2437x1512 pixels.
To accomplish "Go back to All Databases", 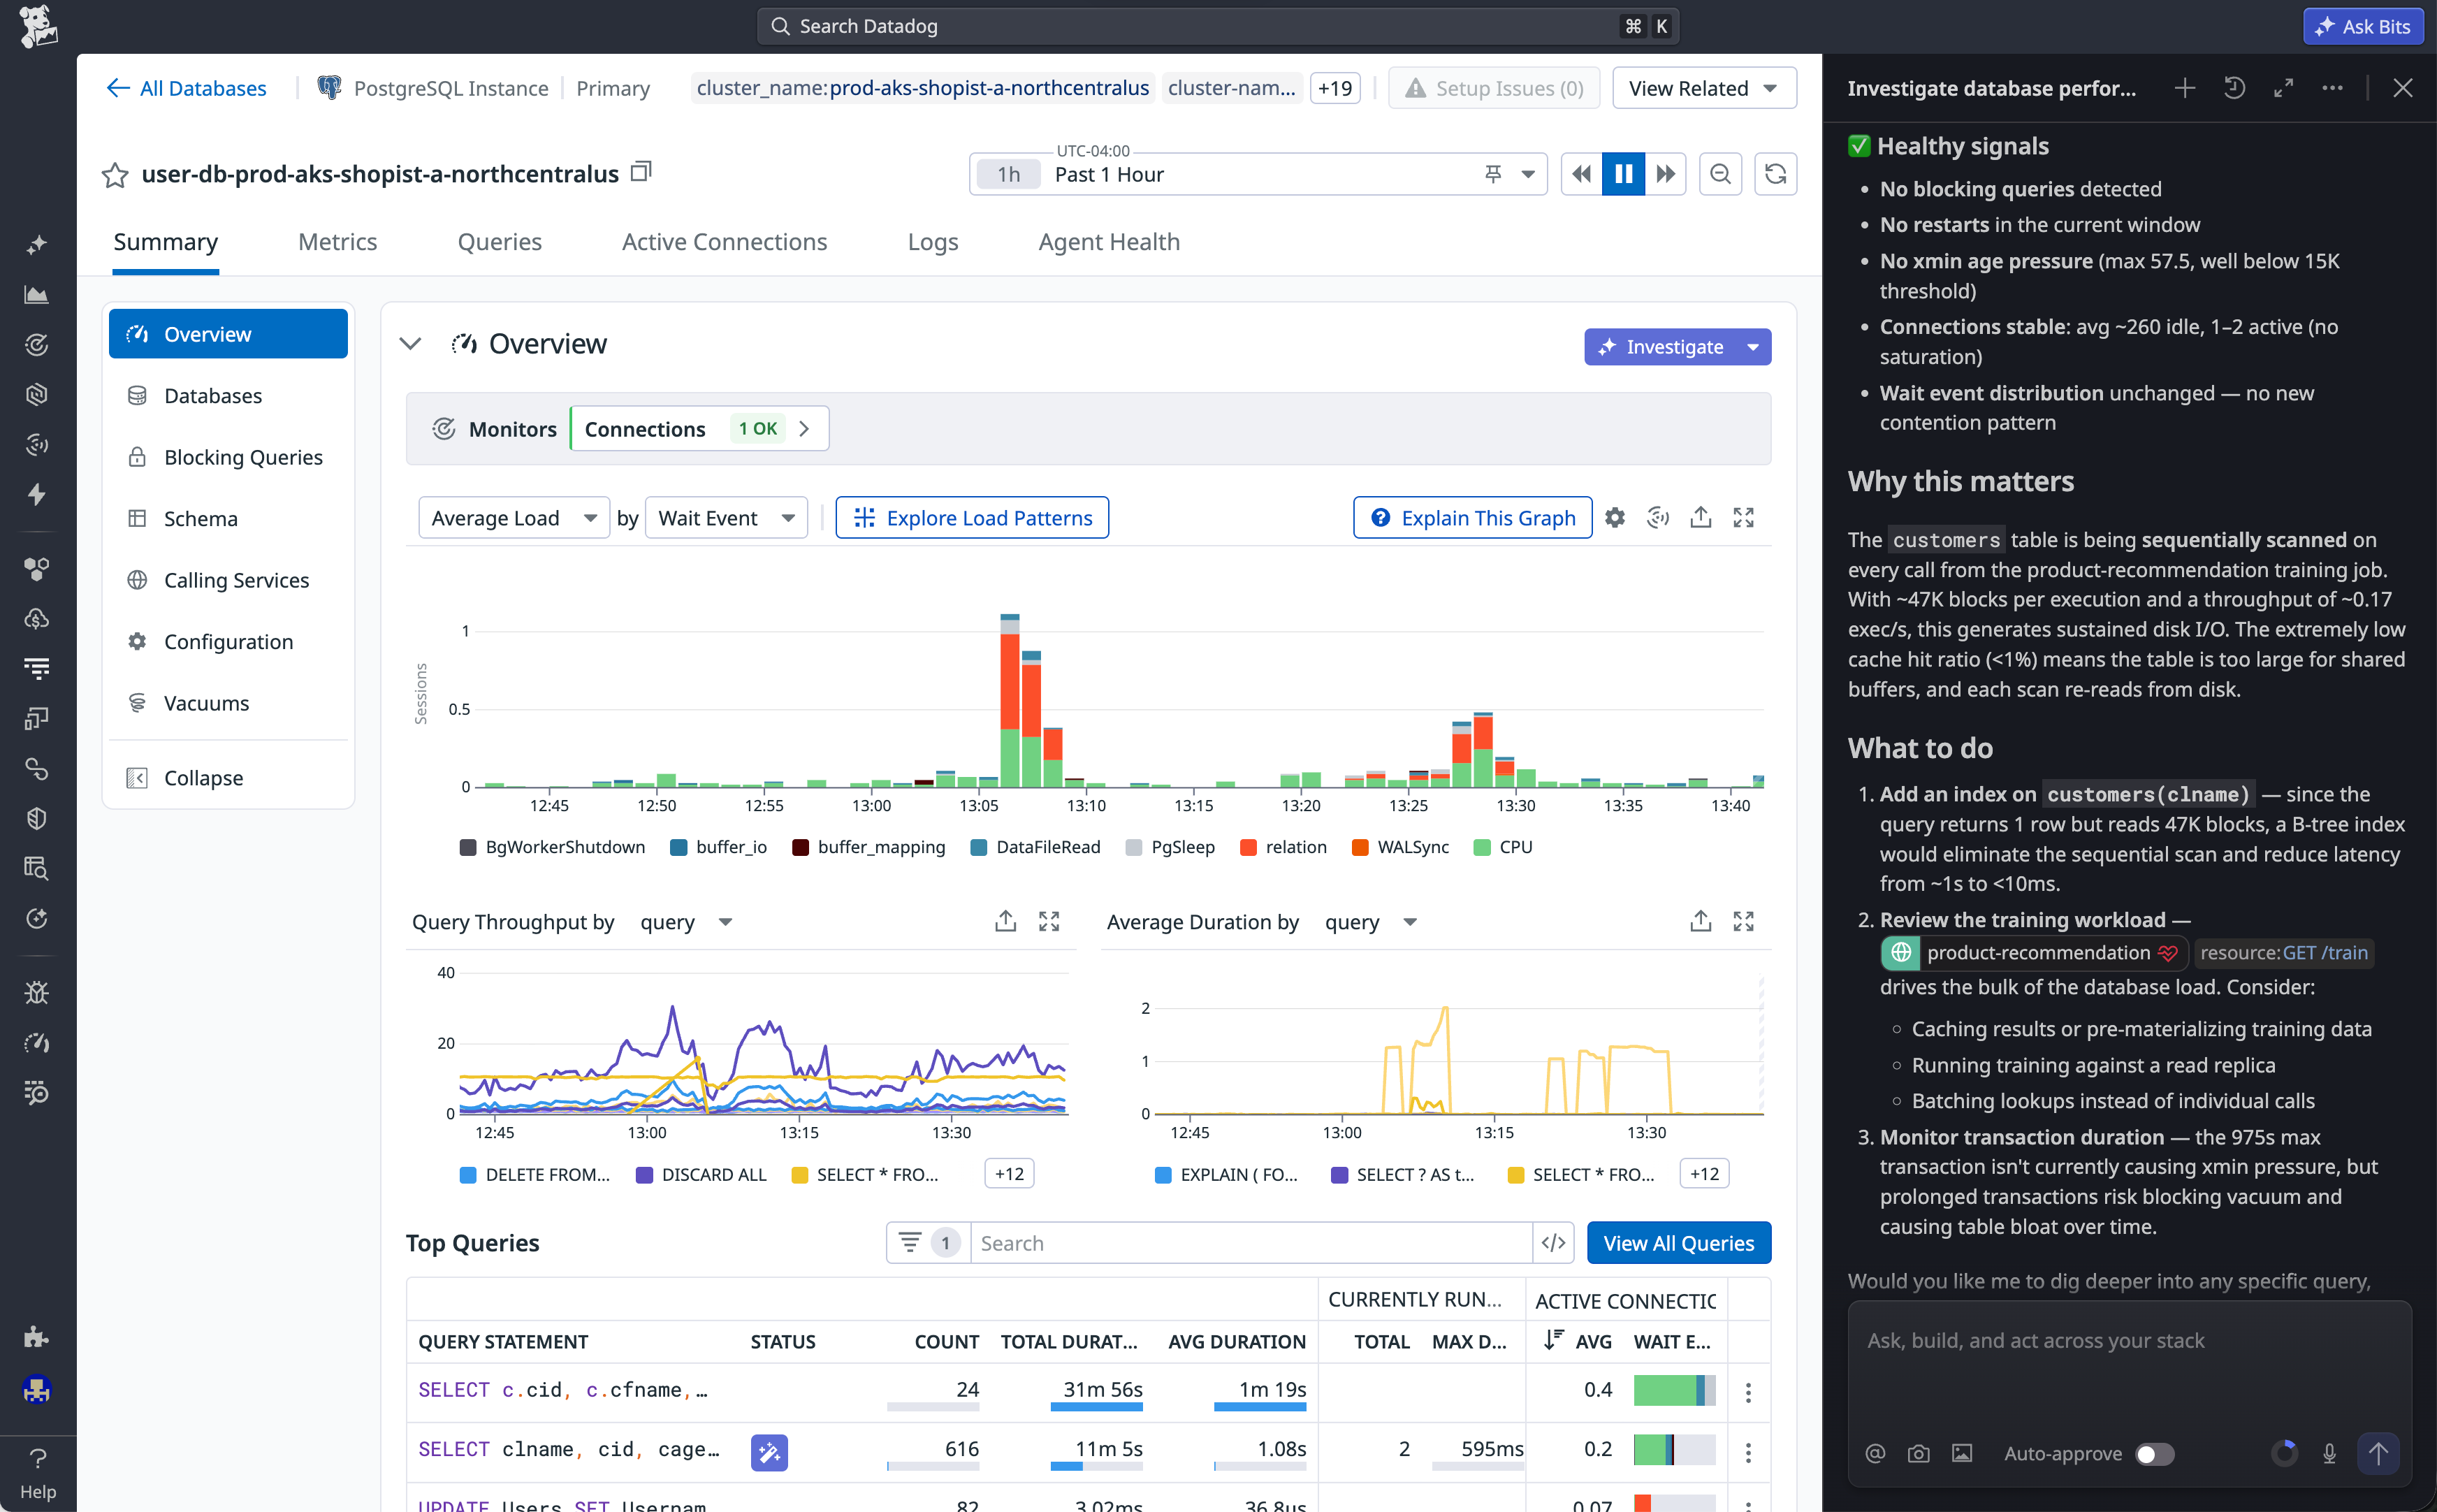I will click(186, 88).
